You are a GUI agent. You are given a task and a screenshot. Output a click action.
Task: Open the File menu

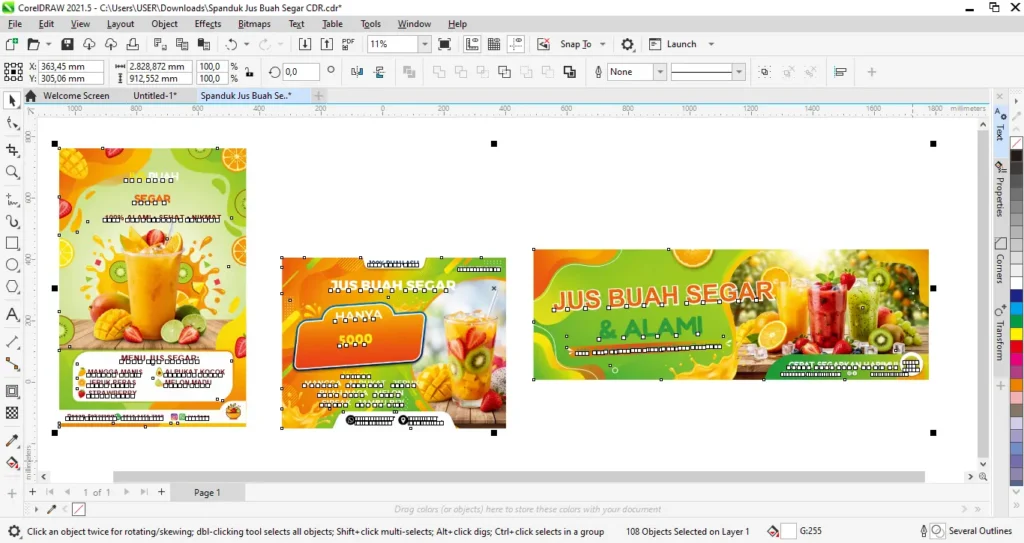(15, 24)
